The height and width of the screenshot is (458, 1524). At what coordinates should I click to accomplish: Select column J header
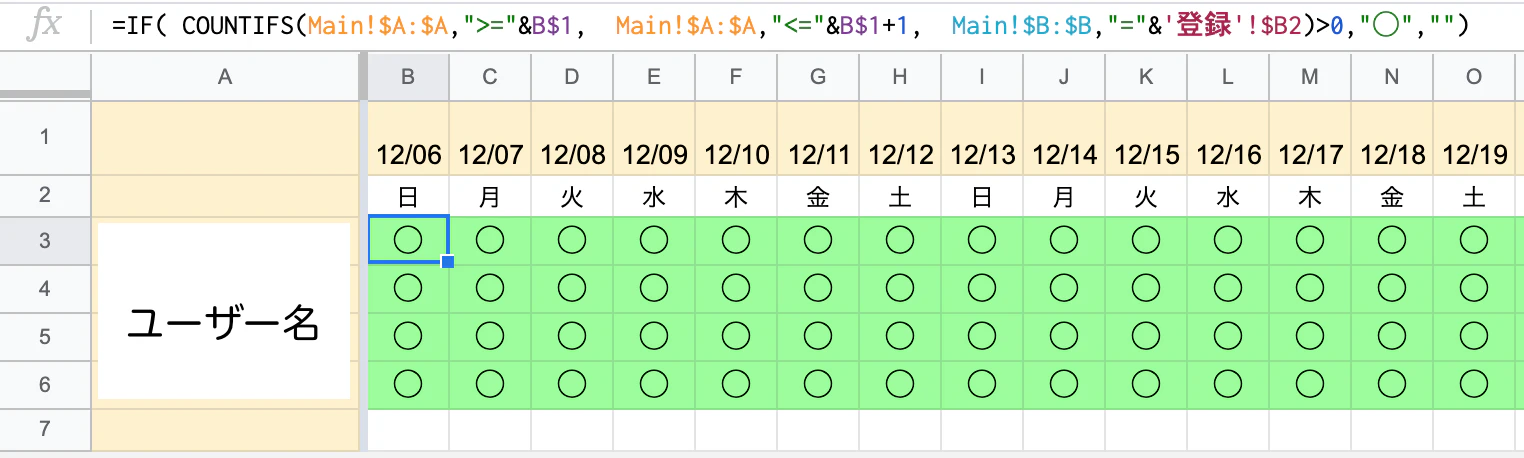(x=1064, y=76)
